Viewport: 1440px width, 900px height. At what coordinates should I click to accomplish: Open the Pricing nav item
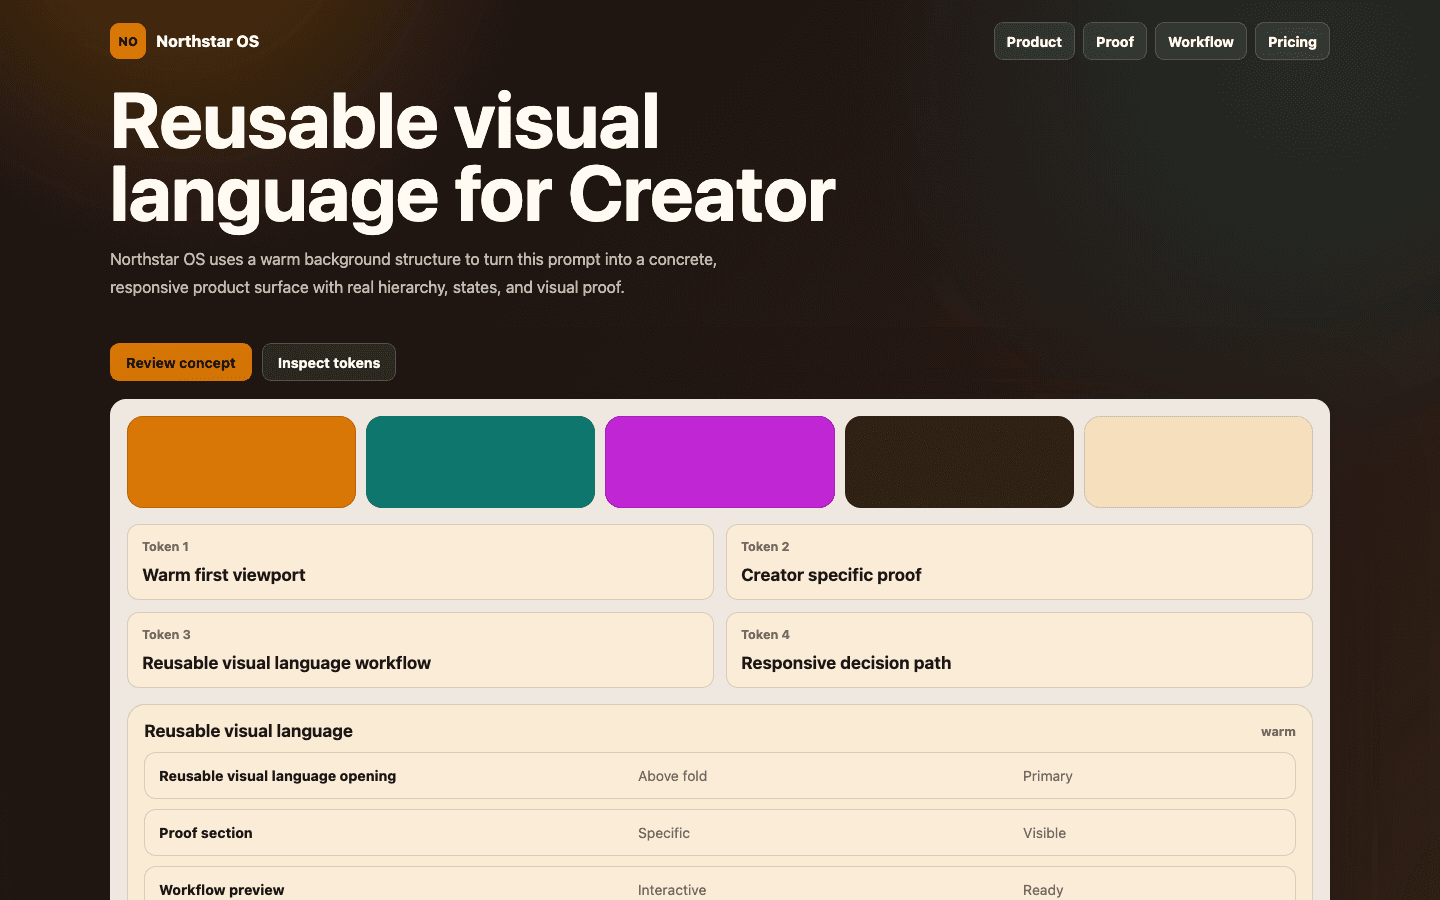[x=1292, y=41]
